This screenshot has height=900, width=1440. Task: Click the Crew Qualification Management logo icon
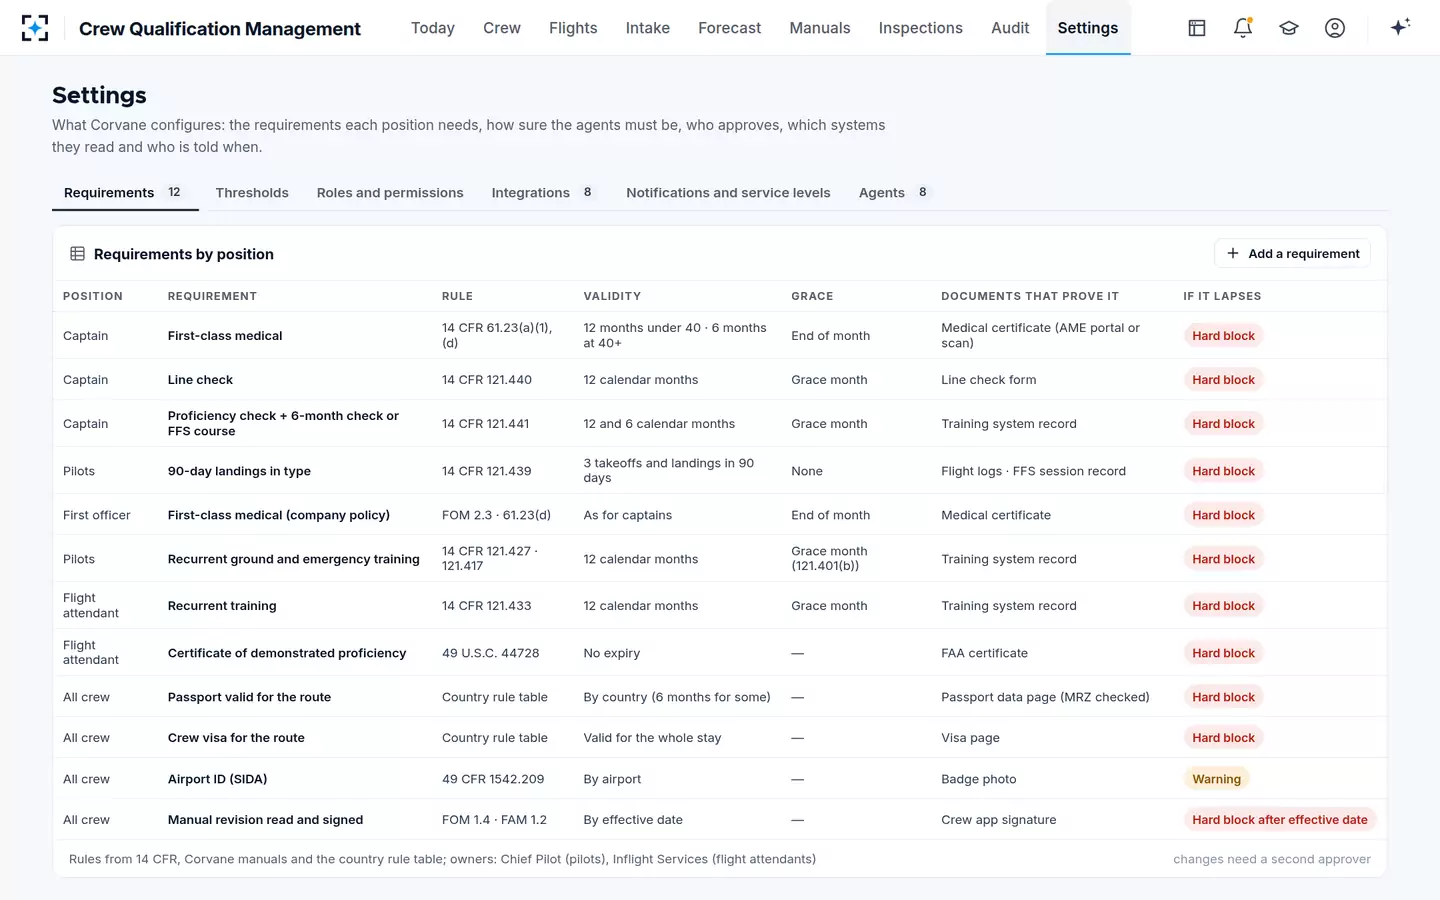pos(35,28)
